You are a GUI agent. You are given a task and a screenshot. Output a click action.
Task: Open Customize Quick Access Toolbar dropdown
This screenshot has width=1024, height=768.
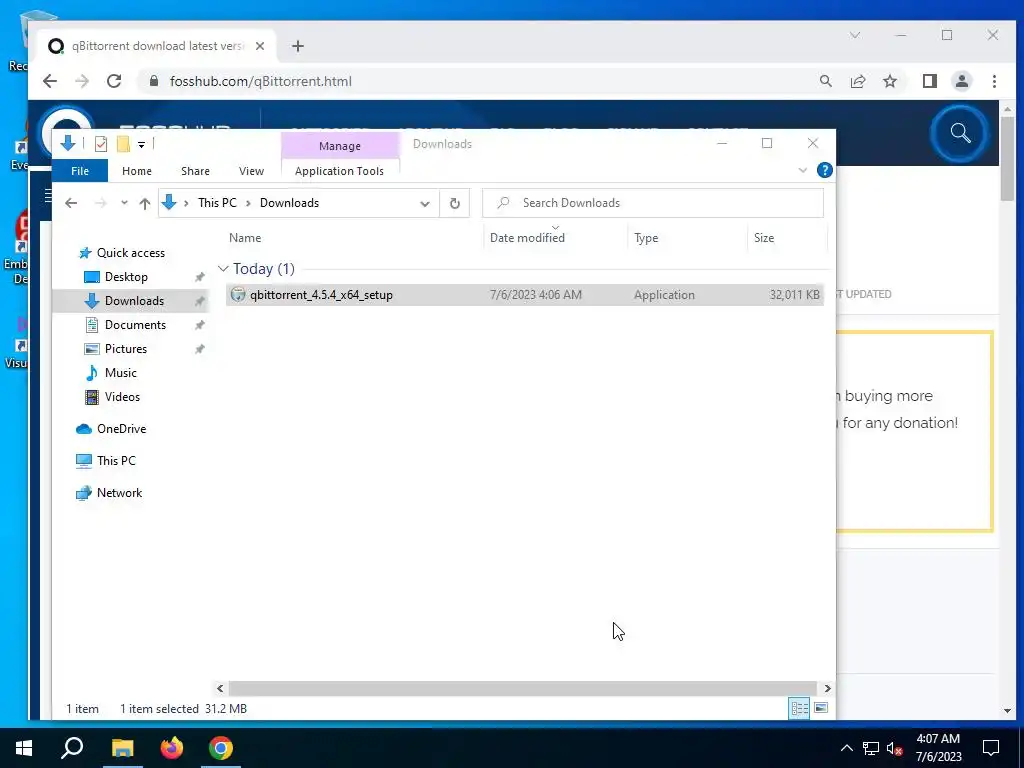click(x=141, y=144)
